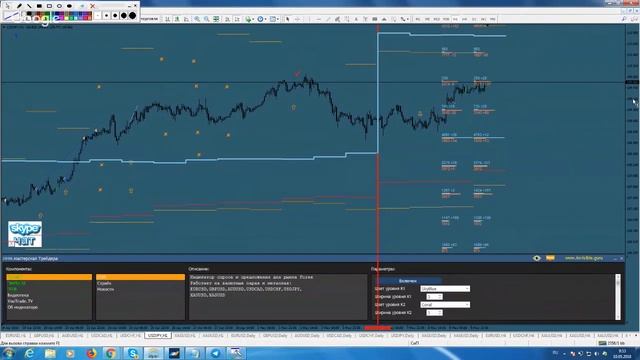Switch chart to candlestick type
Image resolution: width=640 pixels, height=360 pixels.
(x=177, y=19)
